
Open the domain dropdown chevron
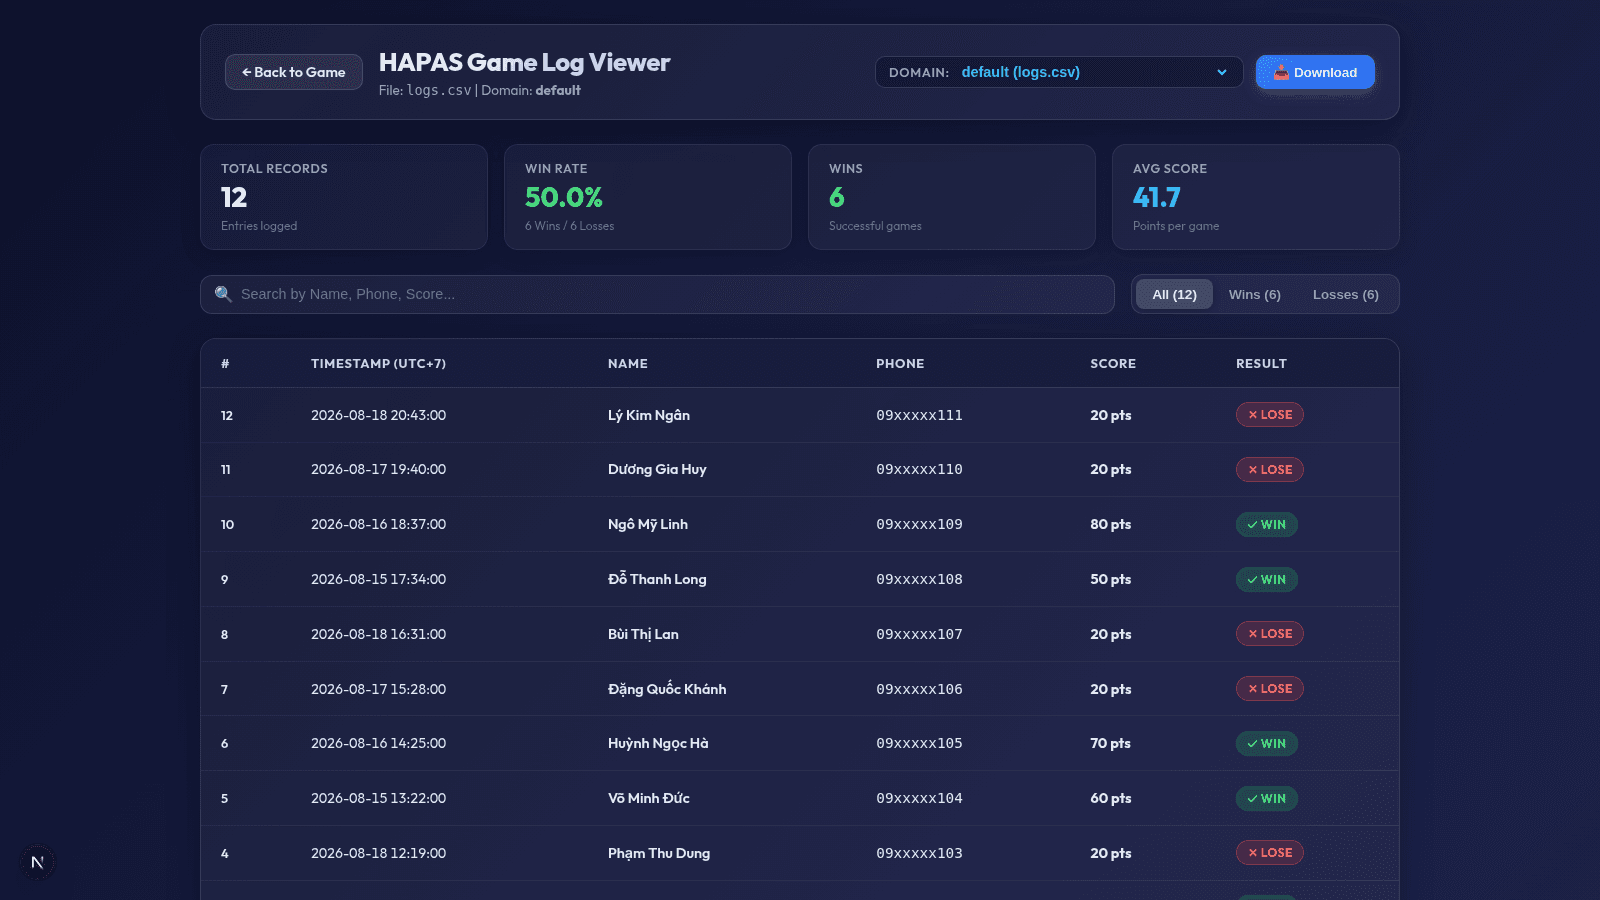point(1221,72)
